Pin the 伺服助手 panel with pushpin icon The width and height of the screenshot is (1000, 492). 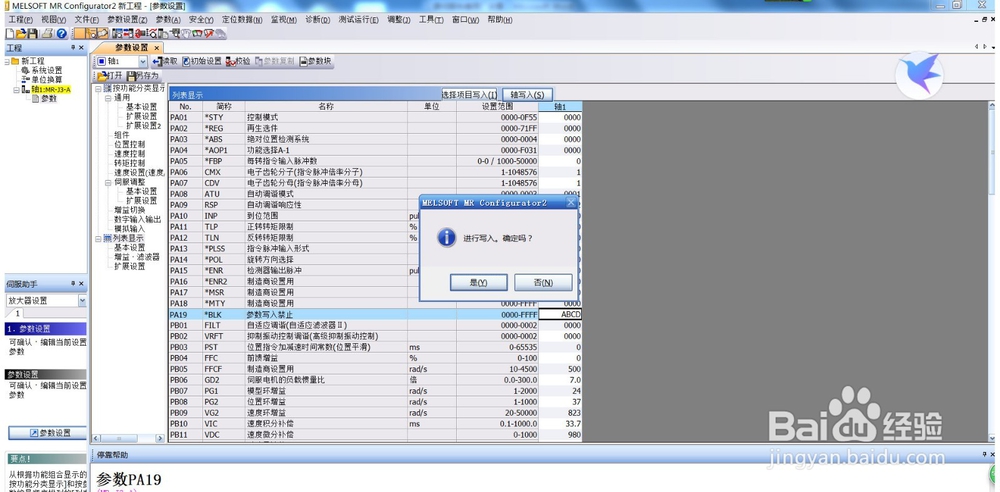(x=73, y=283)
